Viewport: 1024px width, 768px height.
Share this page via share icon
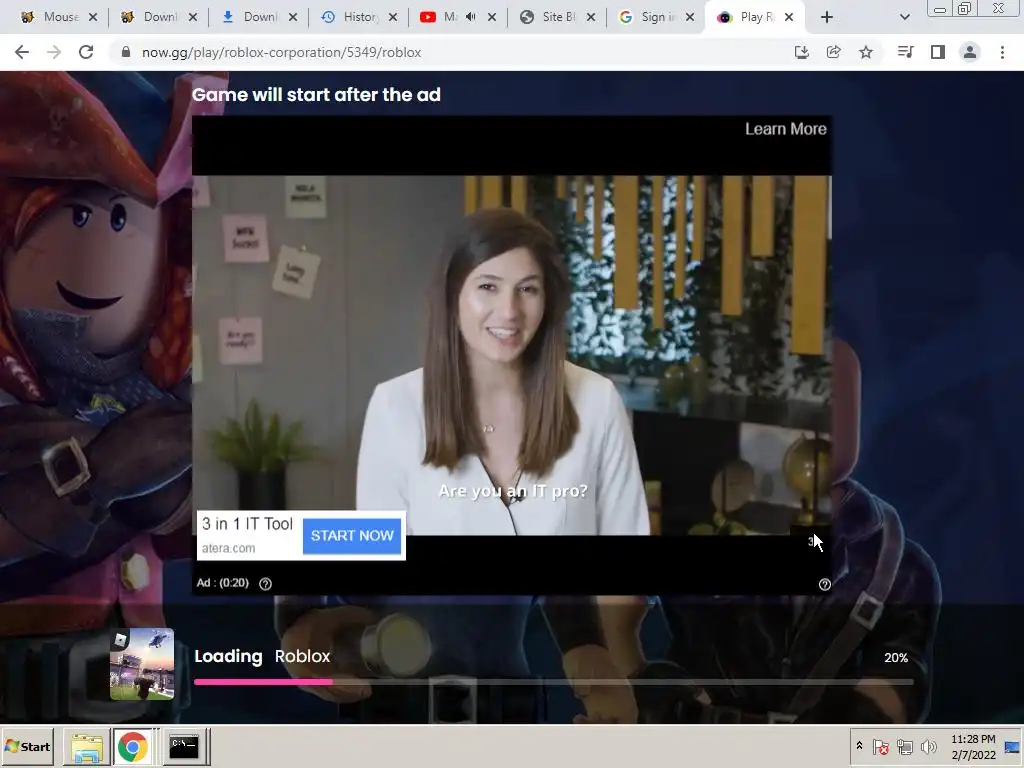click(833, 52)
